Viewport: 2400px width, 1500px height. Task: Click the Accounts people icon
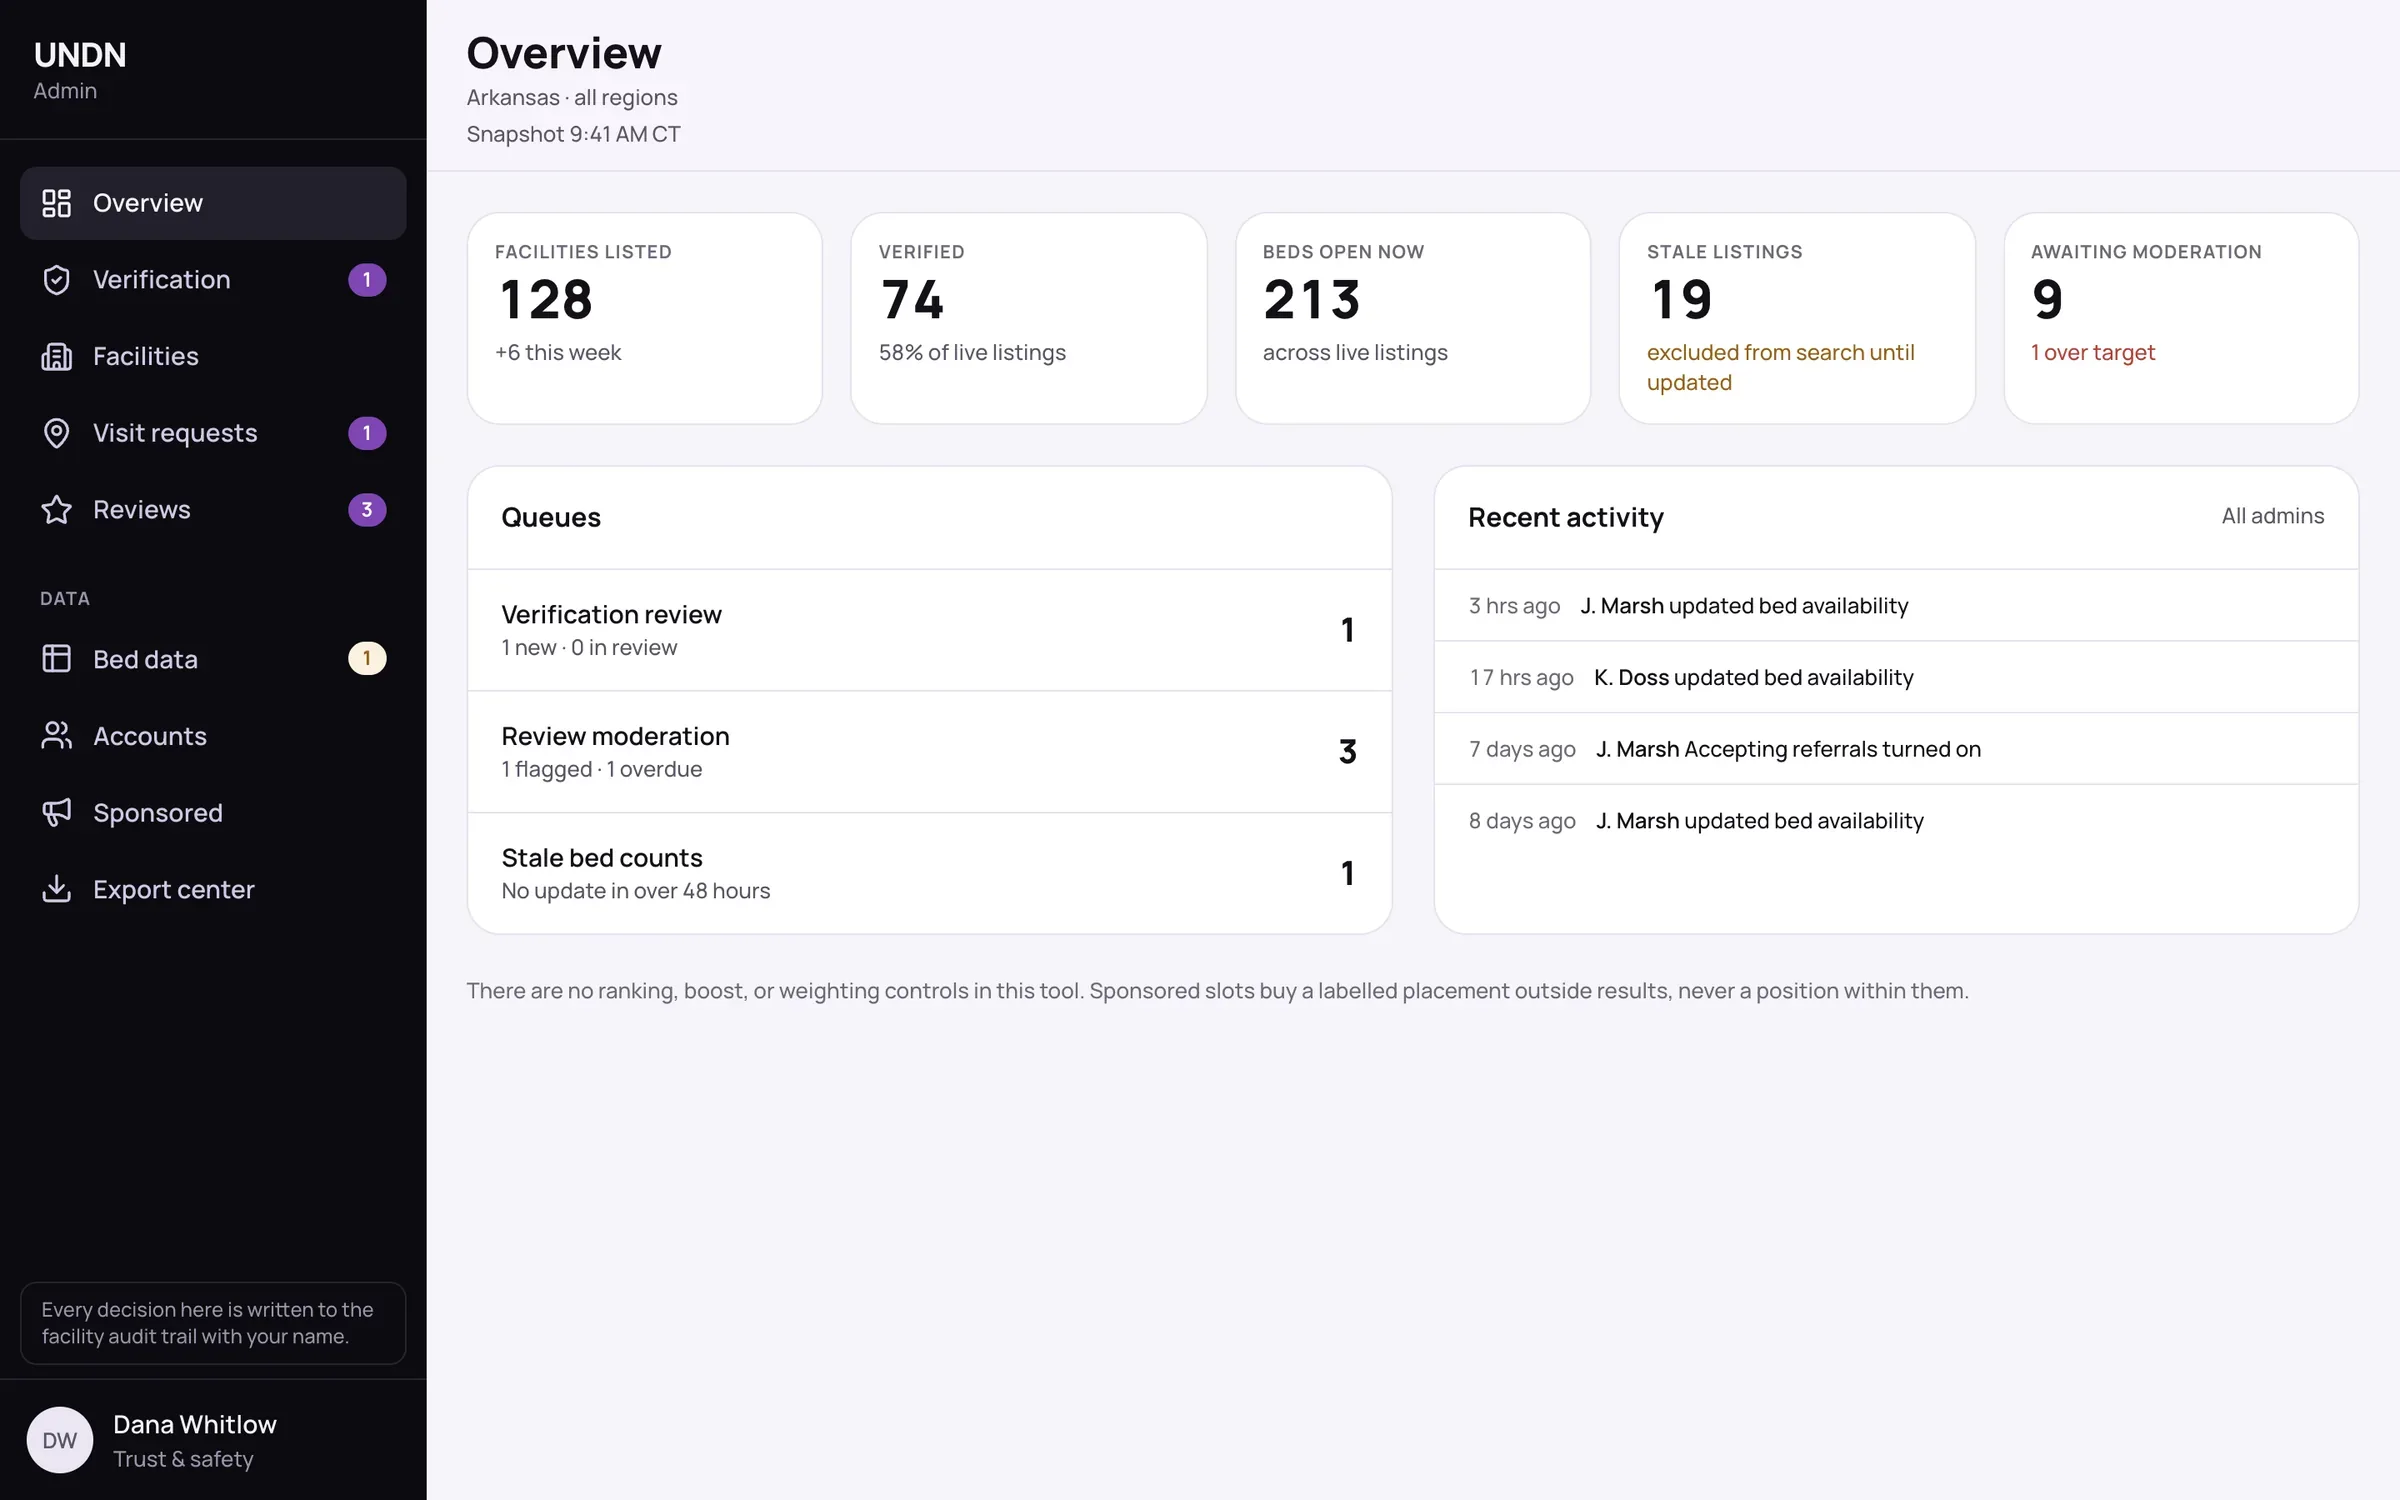tap(56, 736)
